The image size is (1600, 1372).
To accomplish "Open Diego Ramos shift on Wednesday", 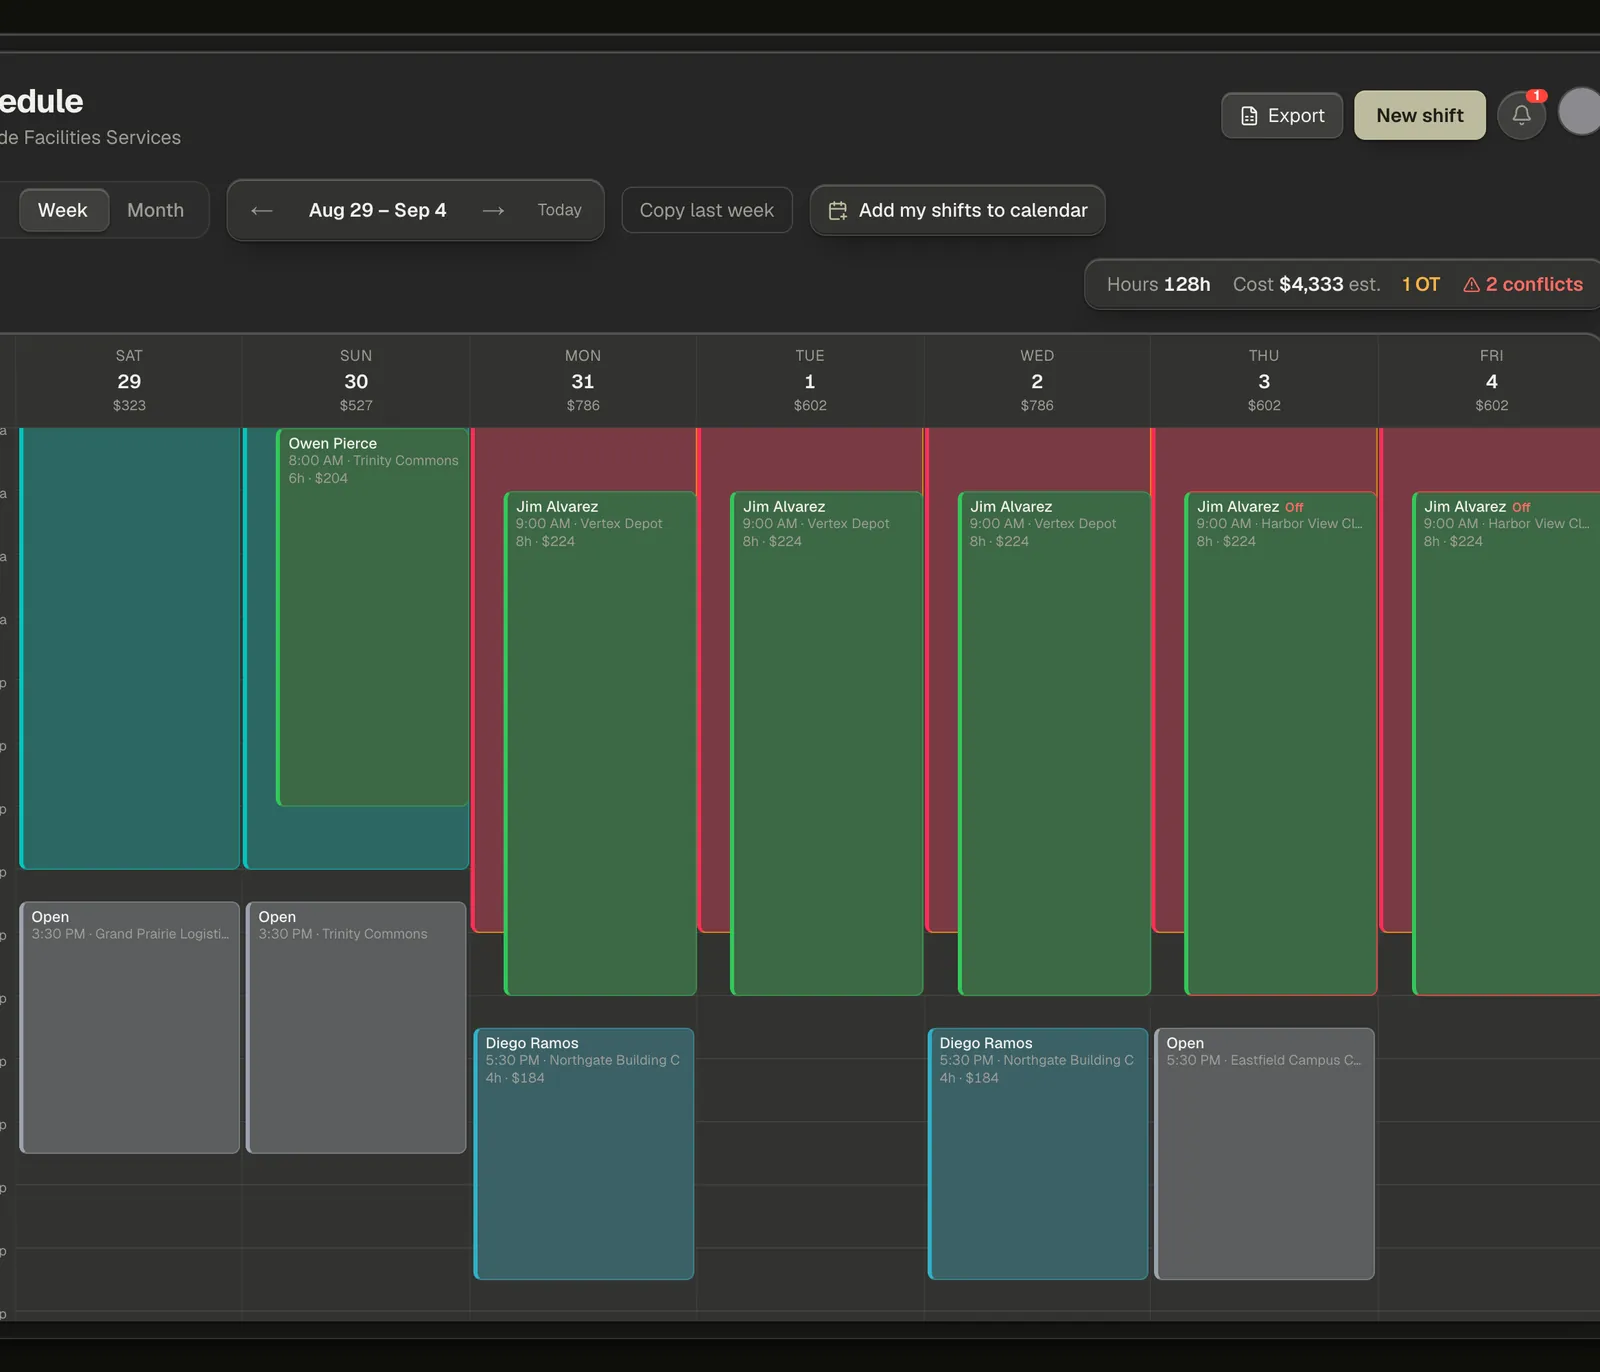I will click(1038, 1154).
